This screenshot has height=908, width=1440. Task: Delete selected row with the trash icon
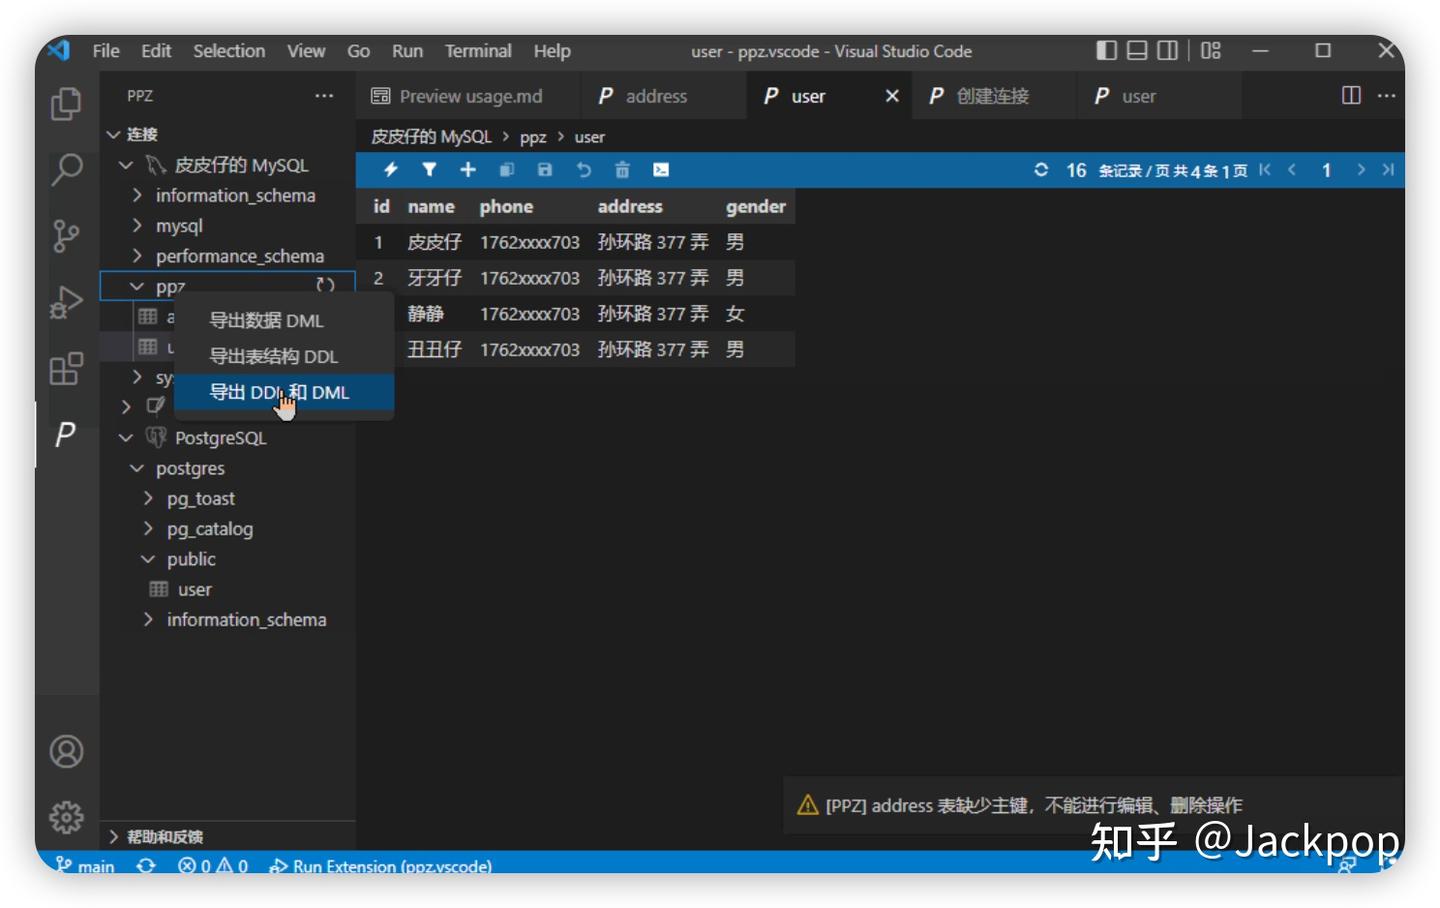point(621,170)
